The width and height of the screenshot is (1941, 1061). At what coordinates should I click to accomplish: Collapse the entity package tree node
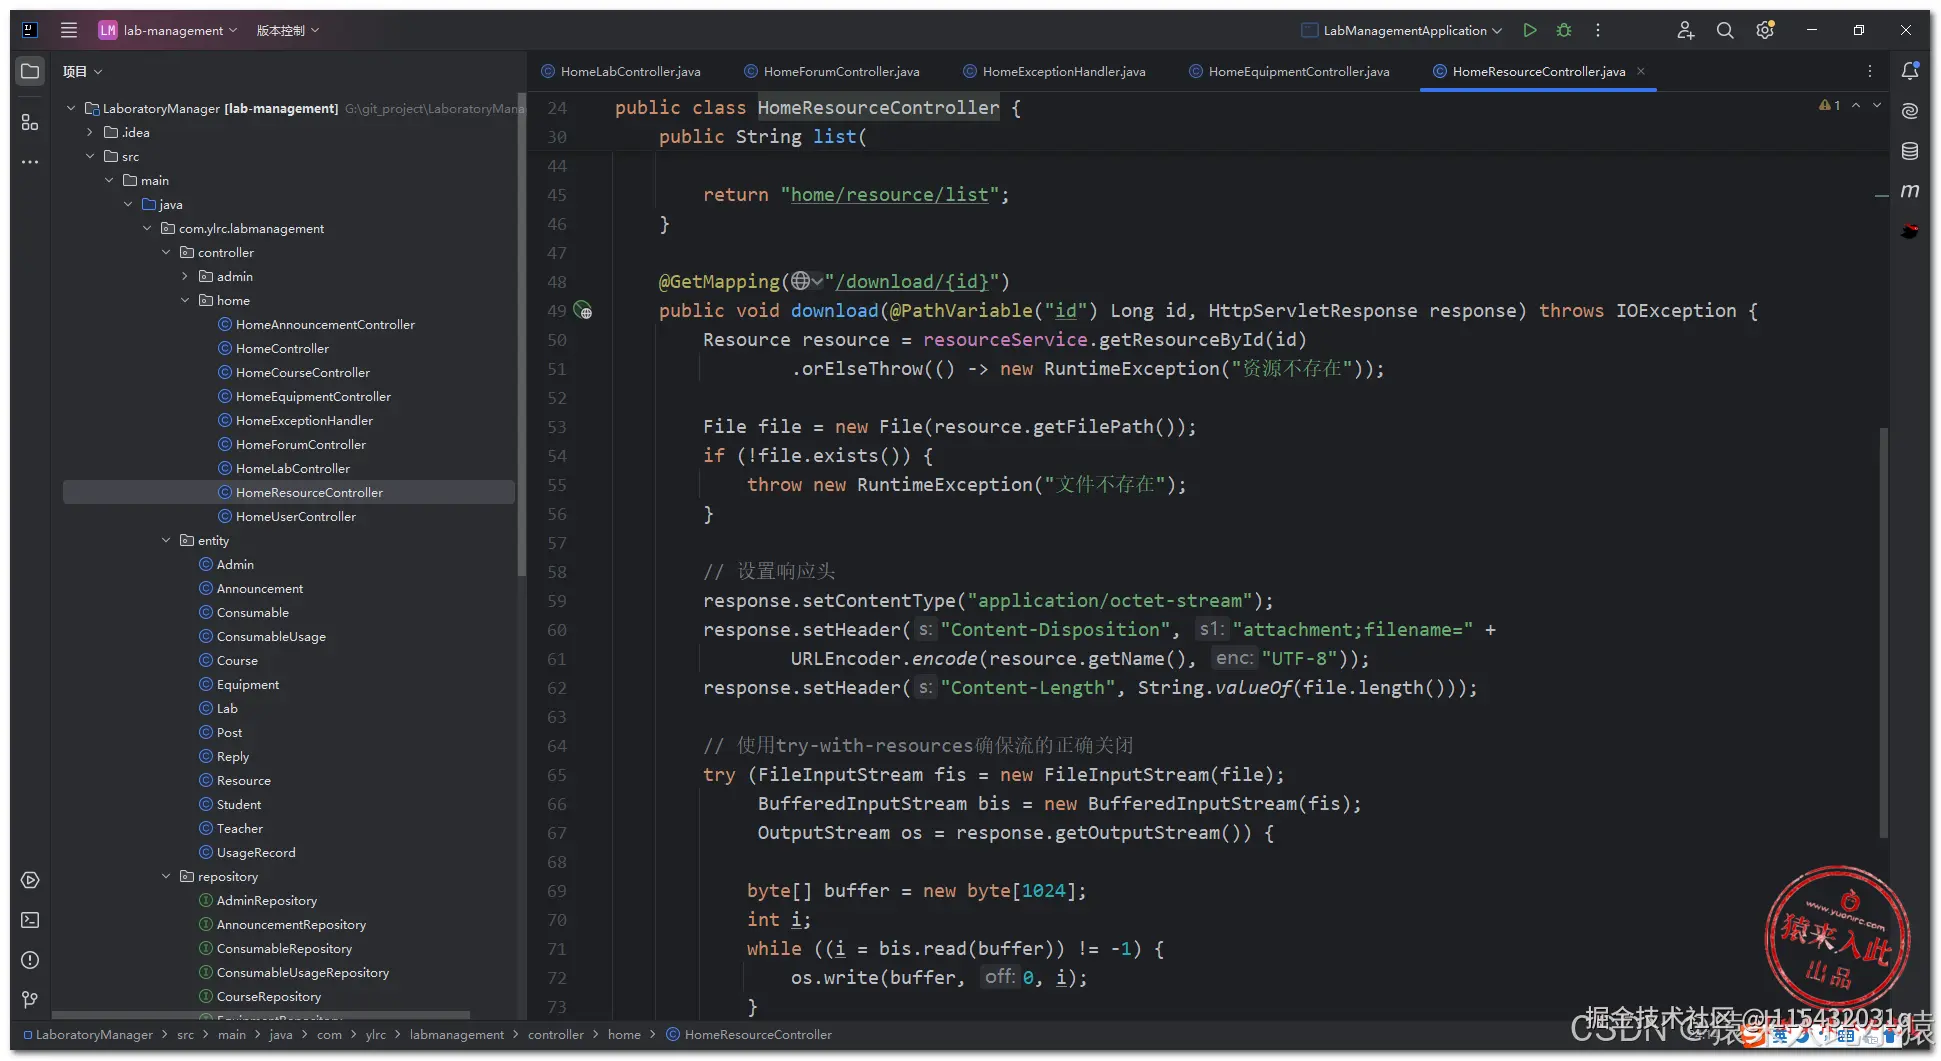[166, 540]
